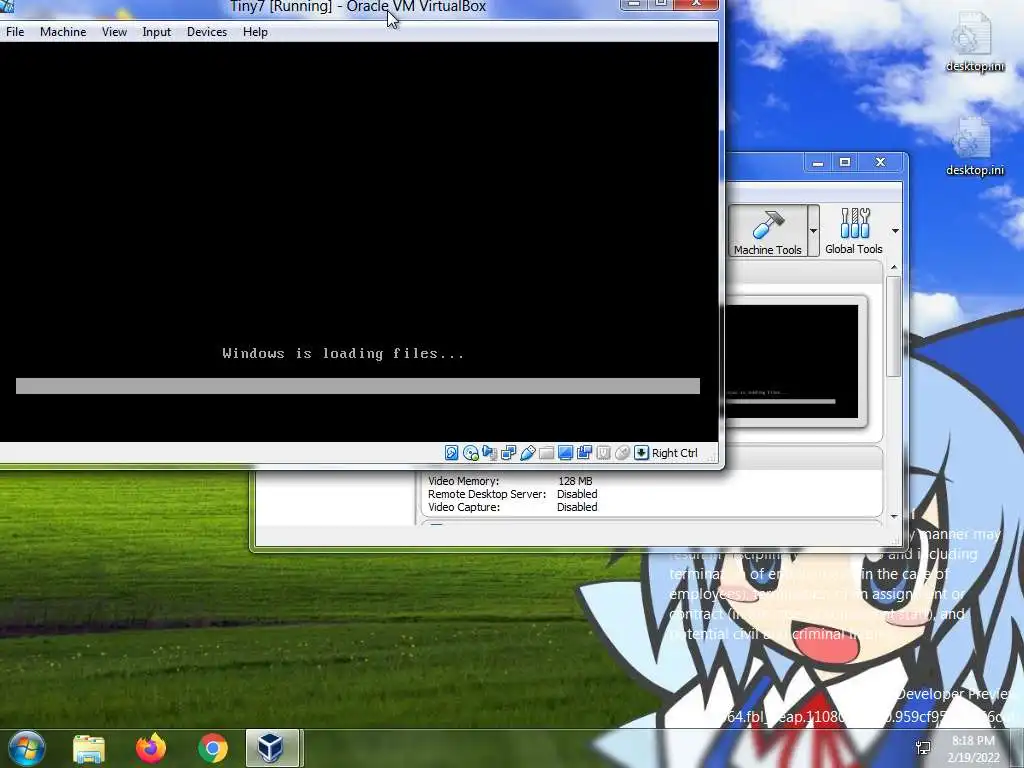Maximize the VirtualBox Manager window
The image size is (1024, 768).
[845, 163]
